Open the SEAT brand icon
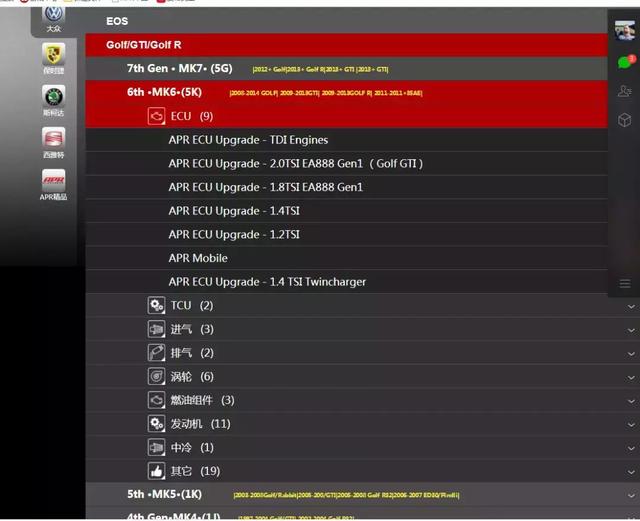This screenshot has width=640, height=521. 53,138
